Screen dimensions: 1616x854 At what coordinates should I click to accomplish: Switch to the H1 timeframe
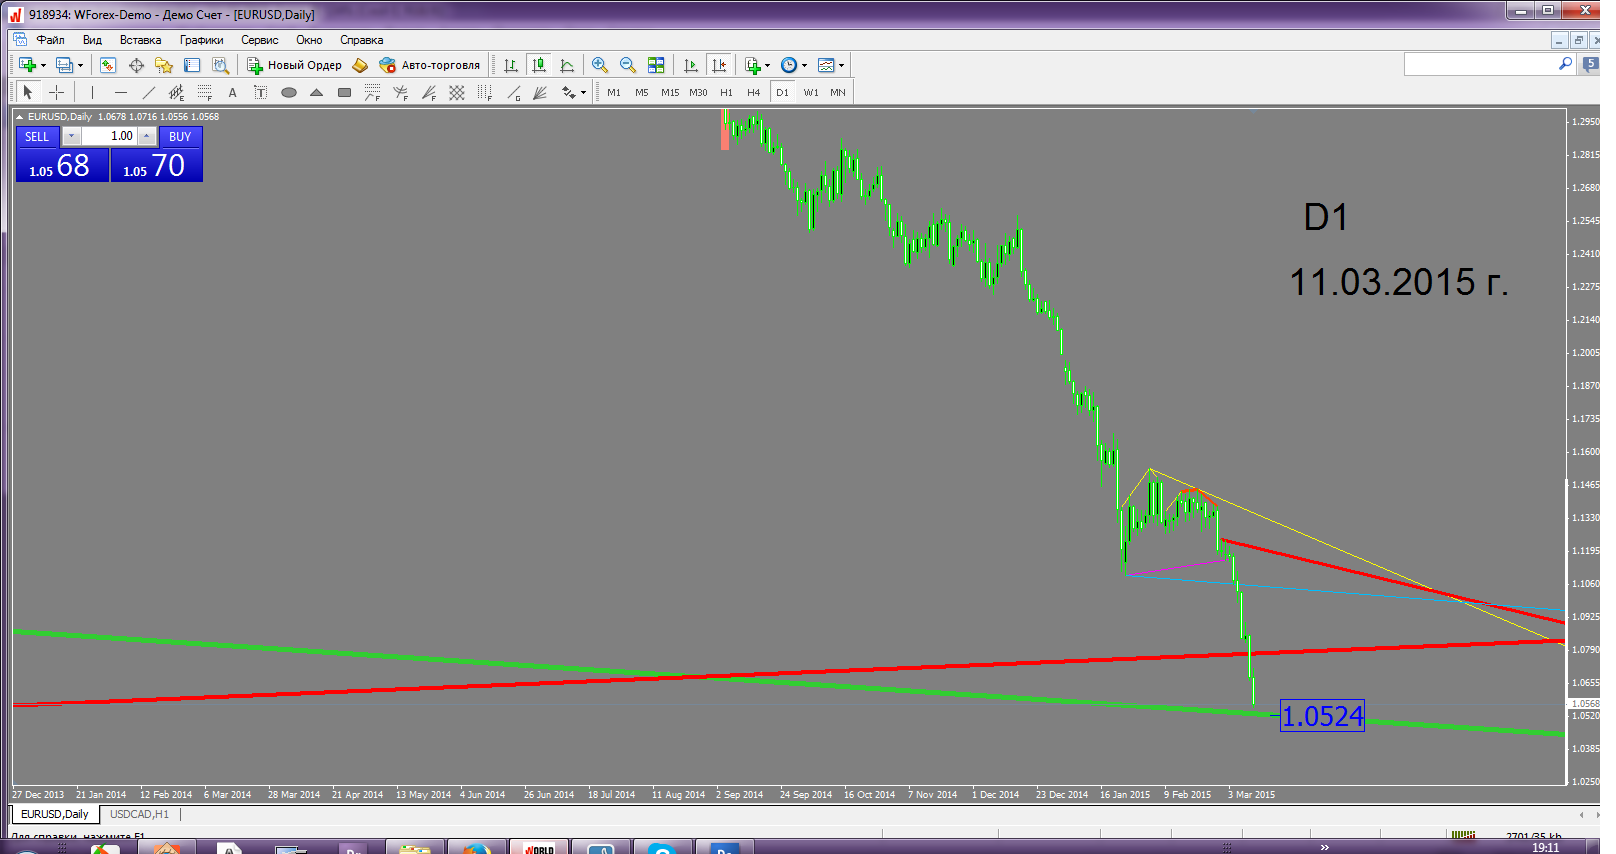tap(726, 92)
